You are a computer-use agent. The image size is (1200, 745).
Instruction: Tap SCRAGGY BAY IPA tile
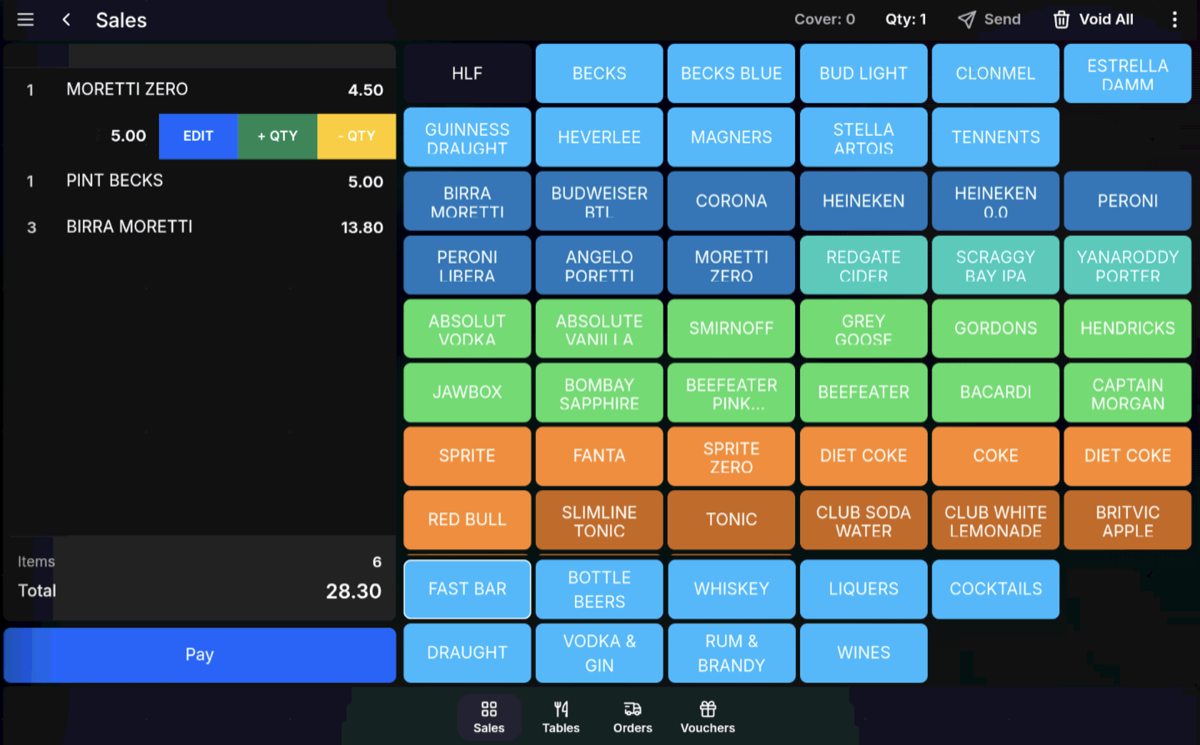click(995, 265)
